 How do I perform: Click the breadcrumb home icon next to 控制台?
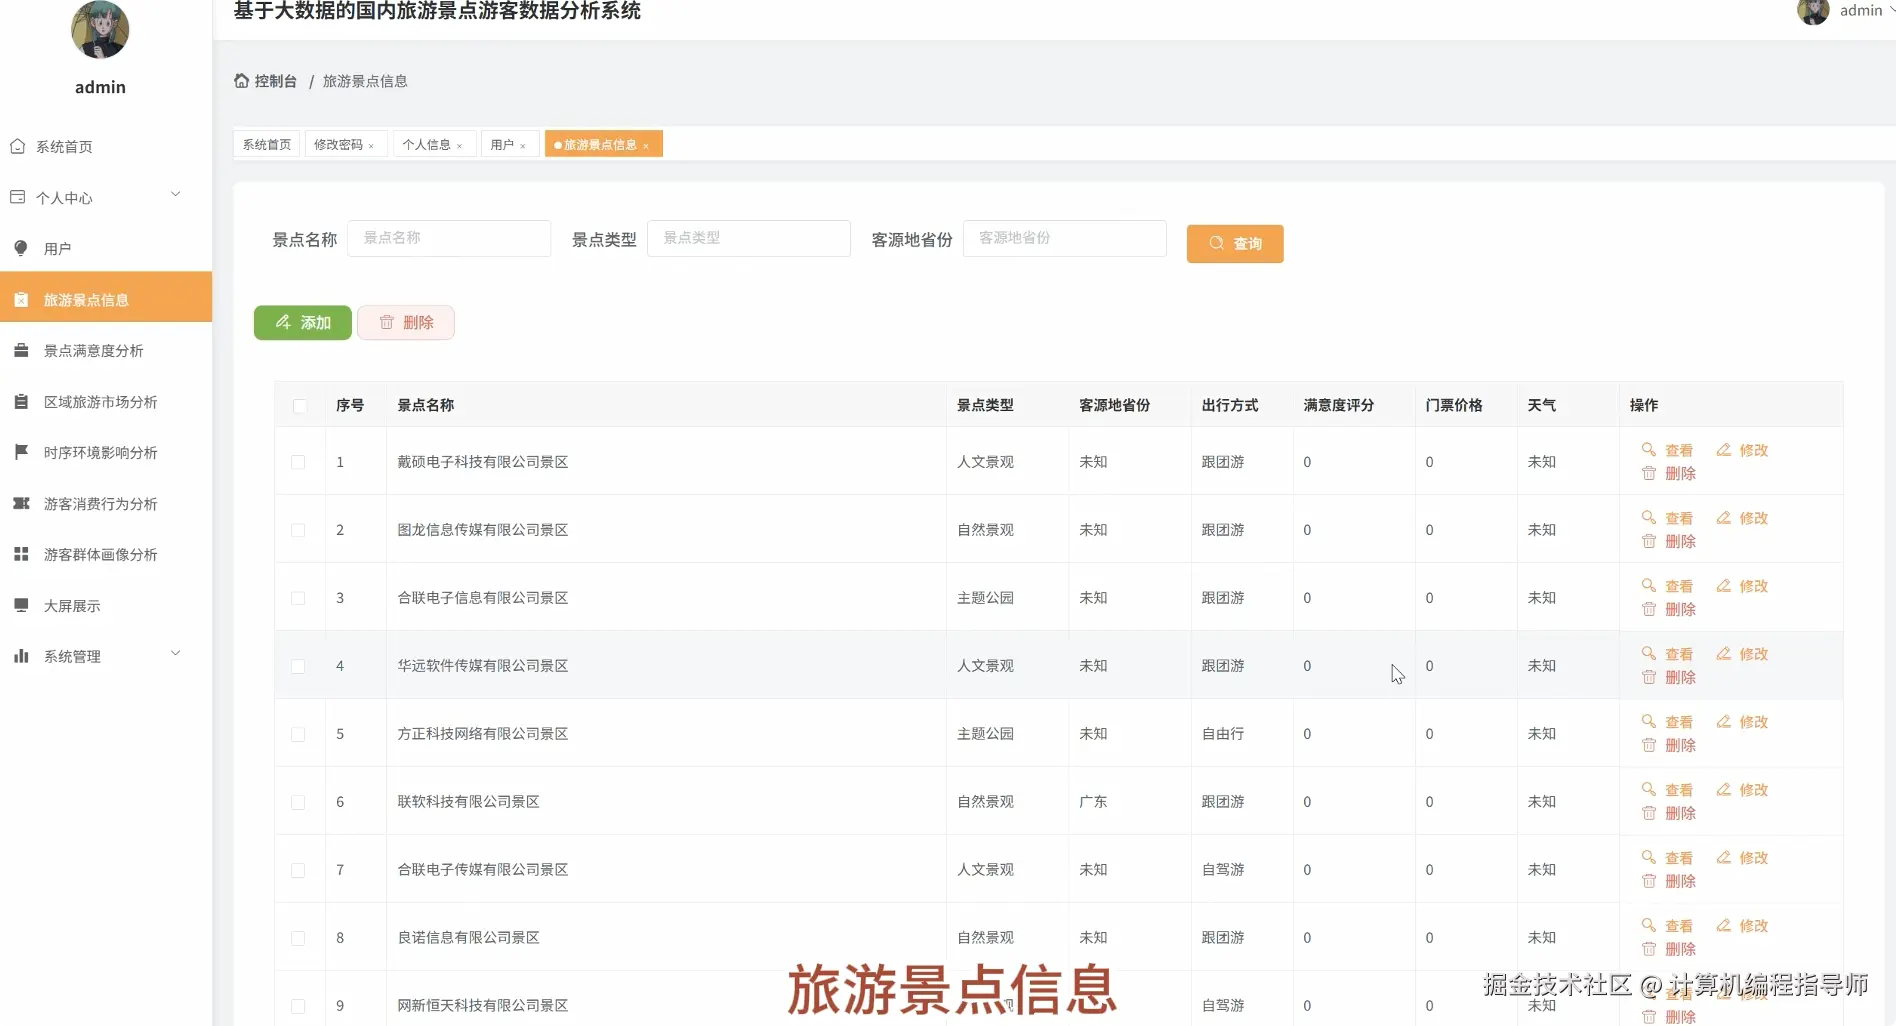[x=241, y=81]
